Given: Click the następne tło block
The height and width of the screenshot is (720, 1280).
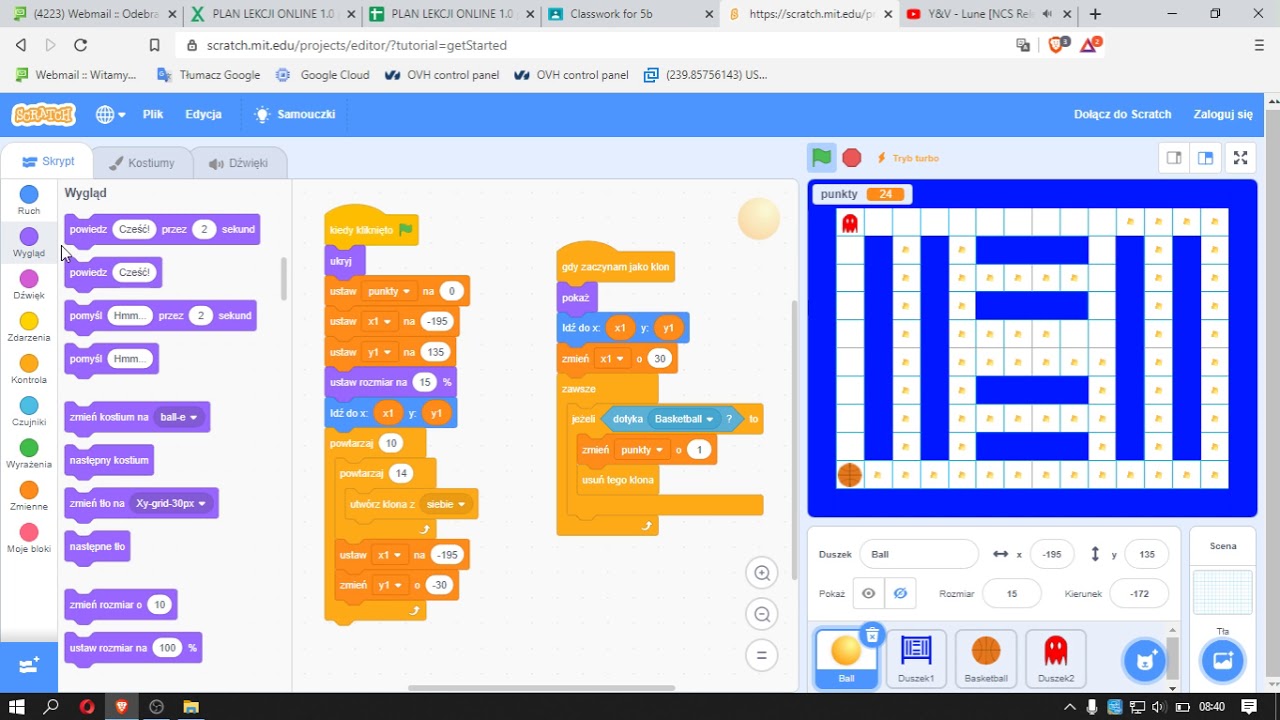Looking at the screenshot, I should click(97, 547).
